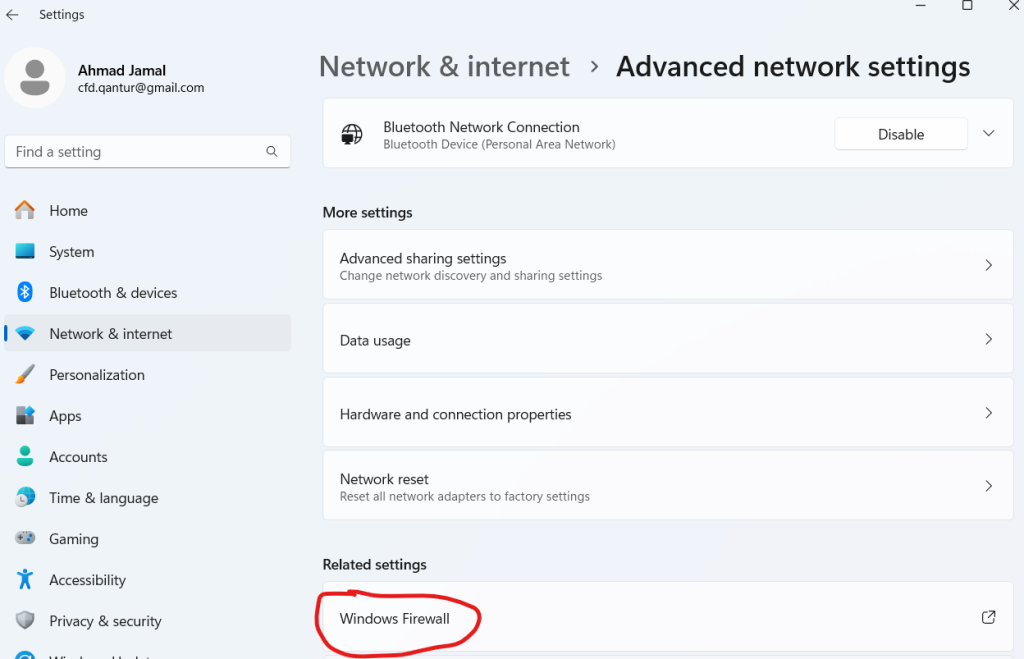1024x659 pixels.
Task: Go to System settings page
Action: [x=71, y=252]
